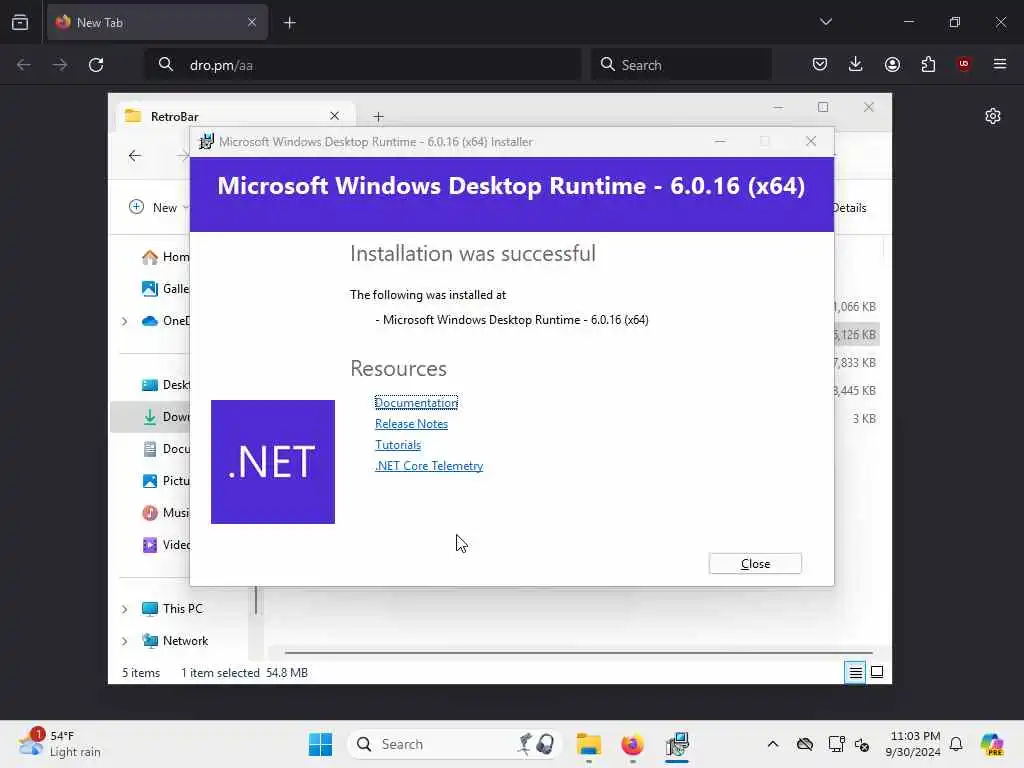1024x768 pixels.
Task: Go back in File Explorer
Action: (135, 155)
